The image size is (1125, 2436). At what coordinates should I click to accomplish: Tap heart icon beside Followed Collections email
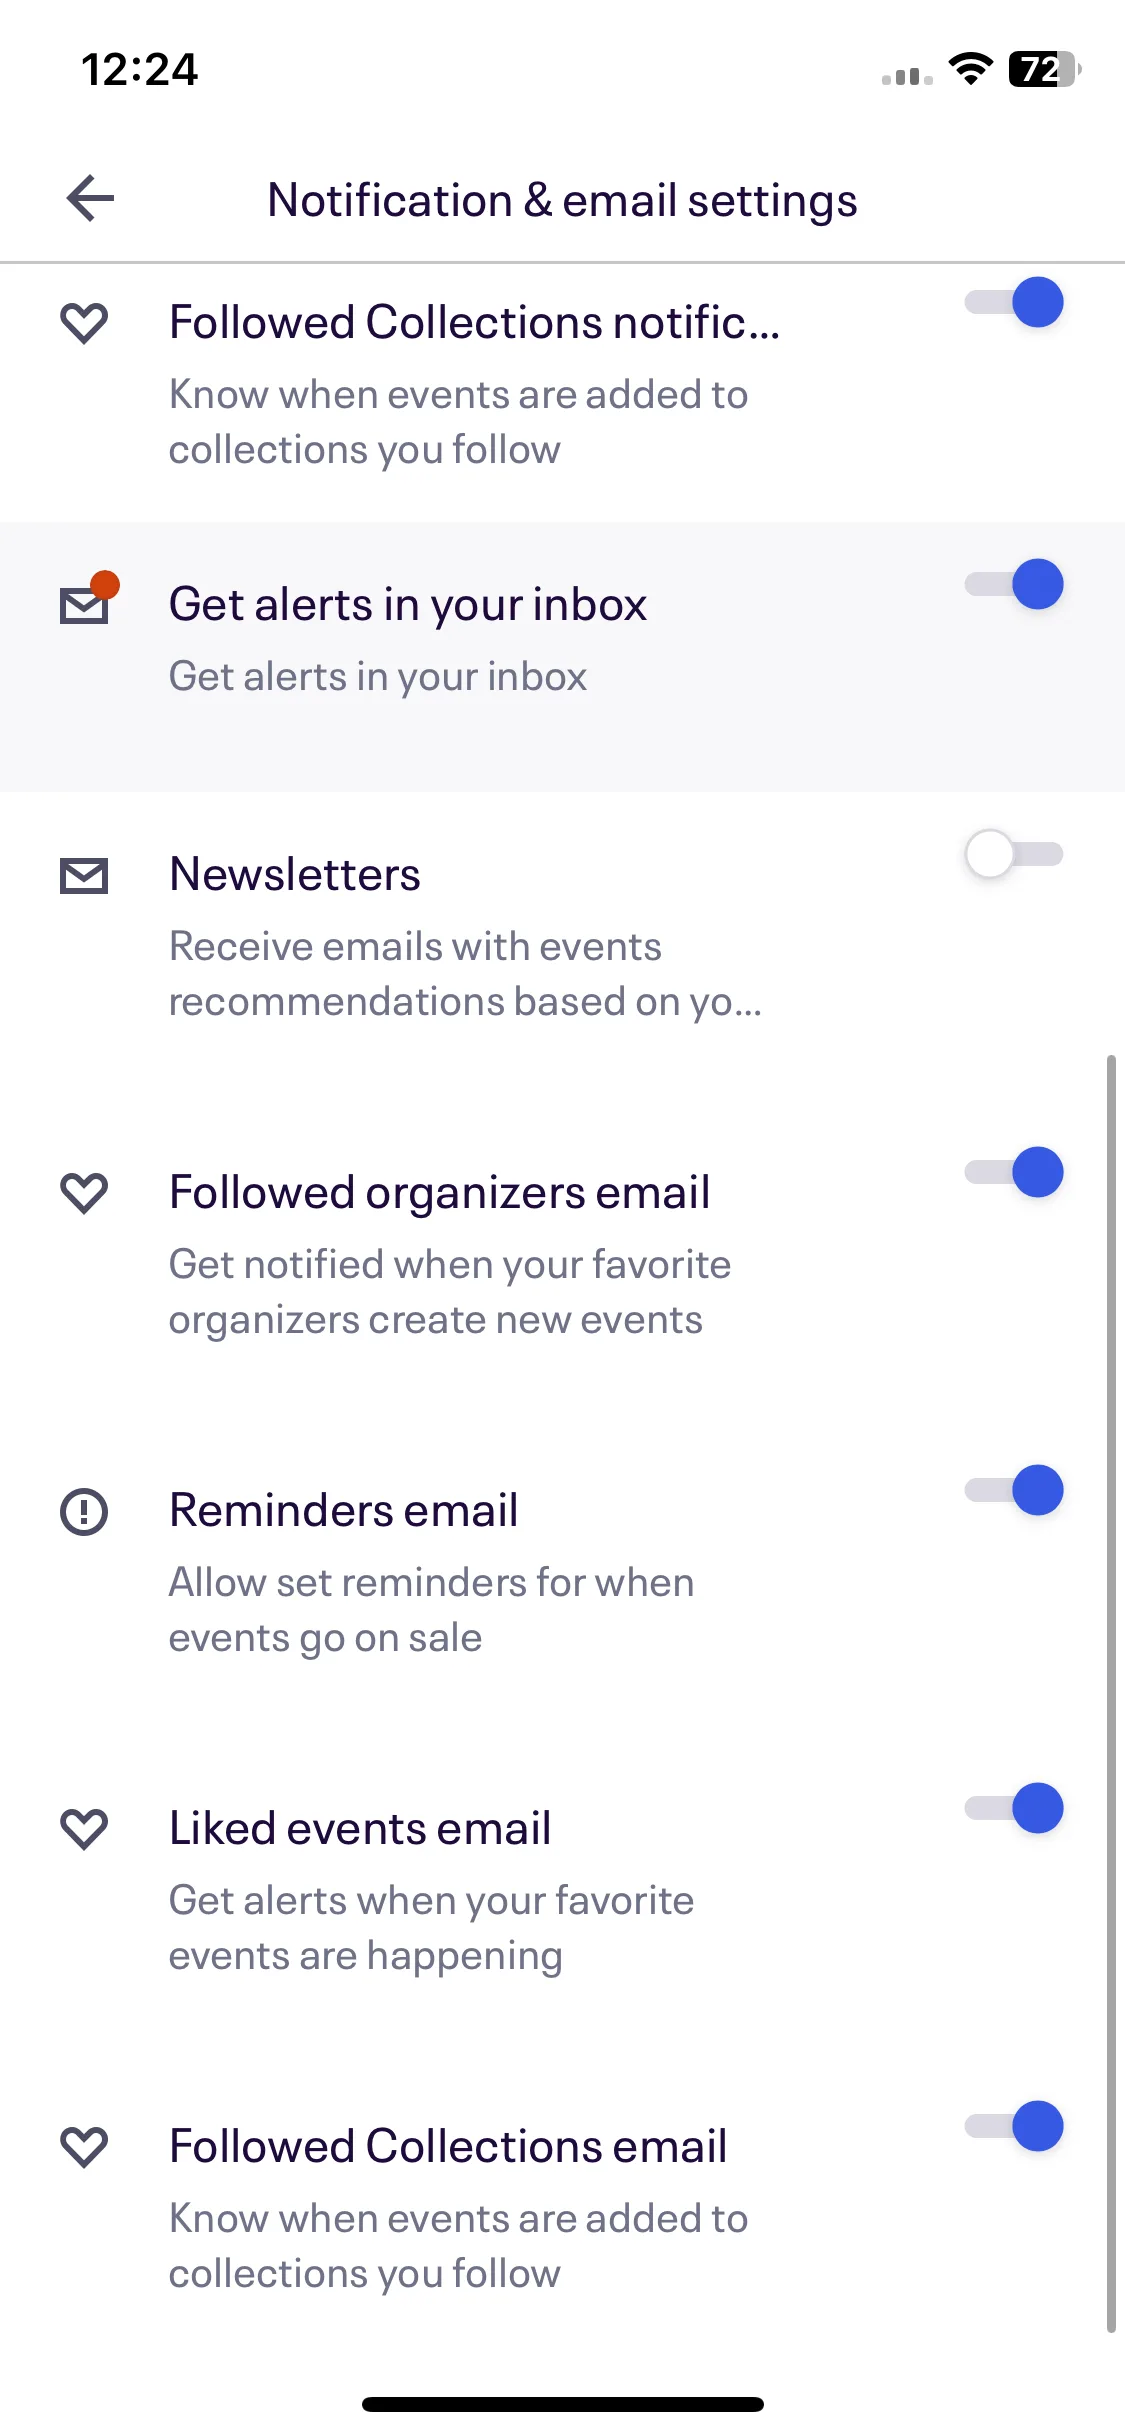click(84, 2147)
